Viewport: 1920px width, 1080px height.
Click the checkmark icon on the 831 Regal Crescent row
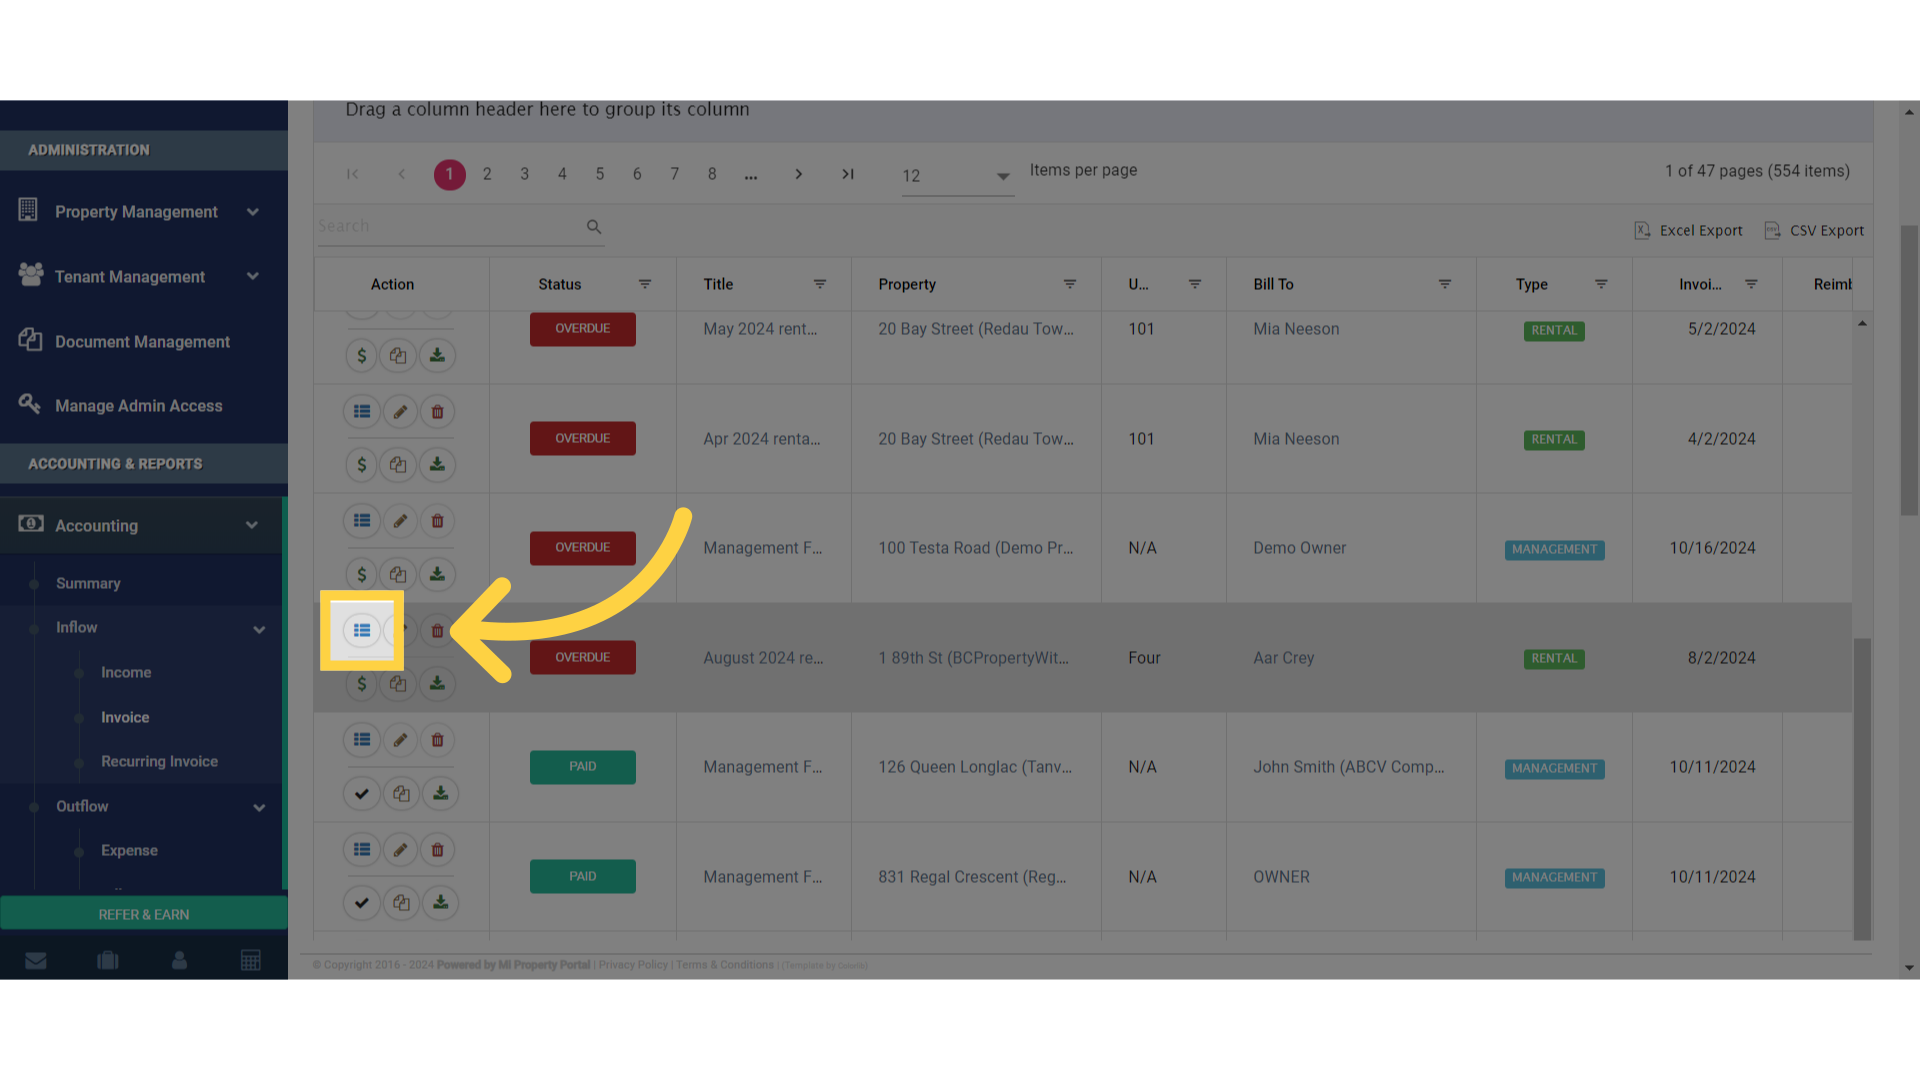(361, 902)
